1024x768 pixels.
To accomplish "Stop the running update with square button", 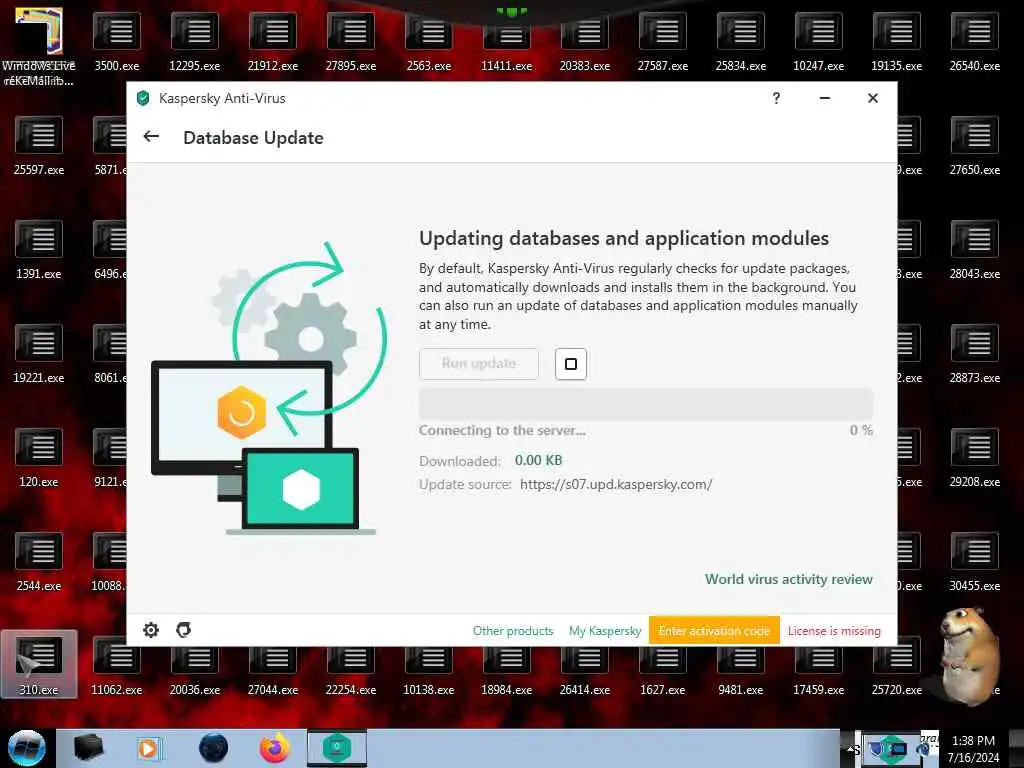I will 571,364.
